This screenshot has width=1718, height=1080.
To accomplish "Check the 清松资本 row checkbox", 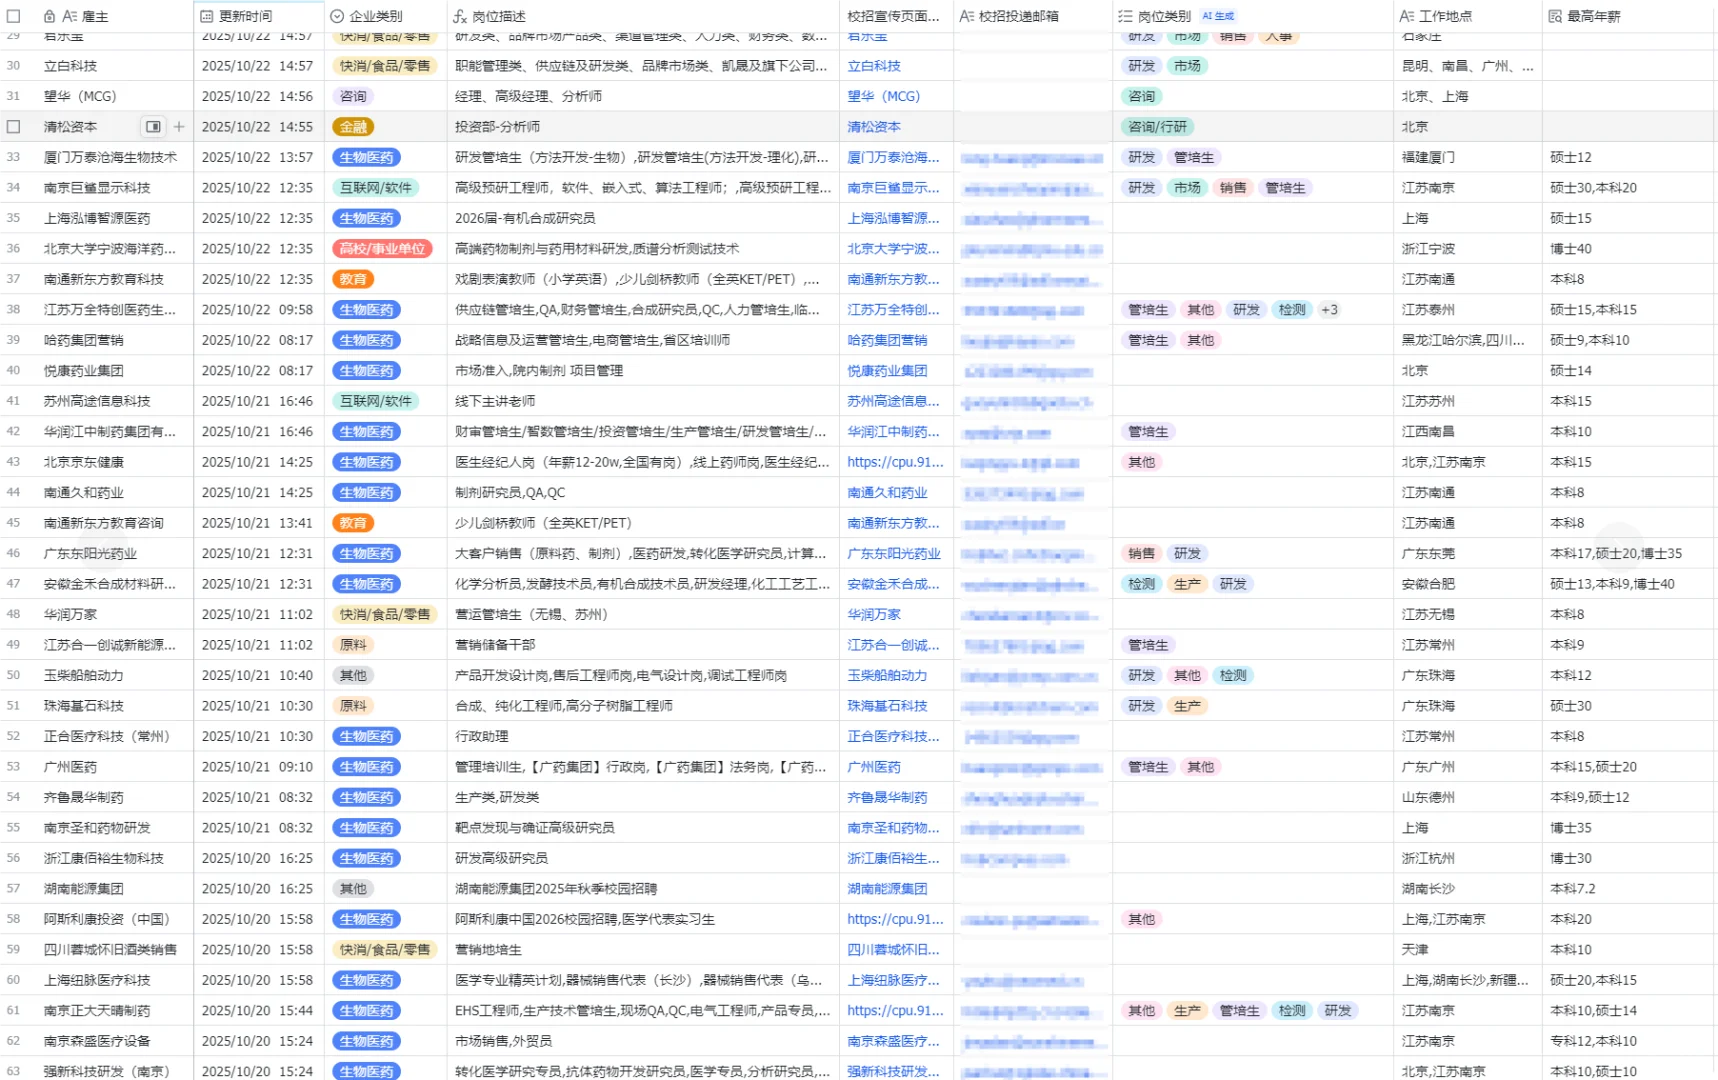I will point(14,127).
